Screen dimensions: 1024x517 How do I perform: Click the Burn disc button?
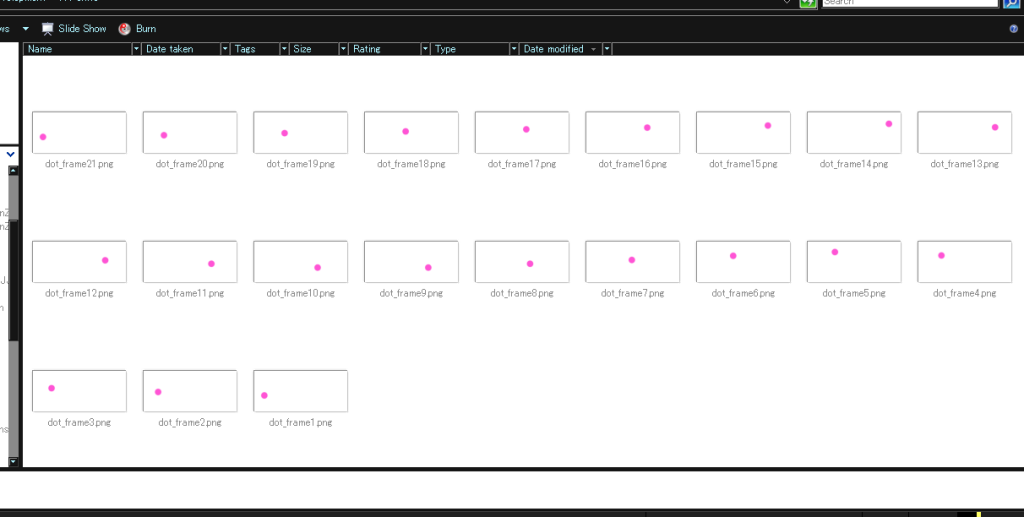coord(137,29)
